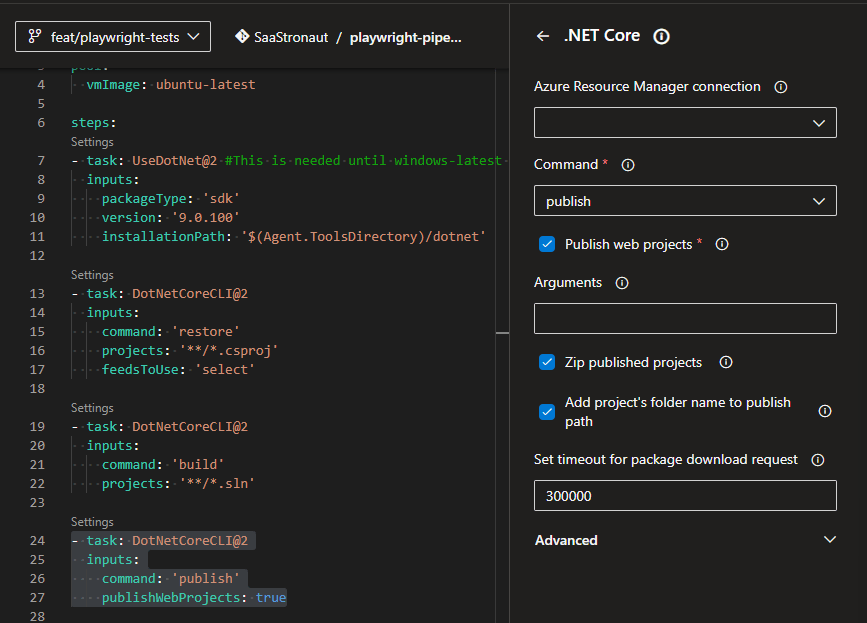Uncheck the Publish web projects checkbox
This screenshot has width=867, height=623.
coord(547,244)
